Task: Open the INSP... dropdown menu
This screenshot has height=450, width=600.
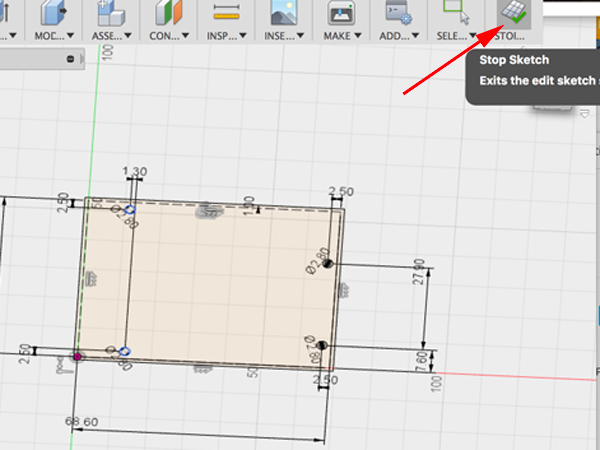Action: (227, 36)
